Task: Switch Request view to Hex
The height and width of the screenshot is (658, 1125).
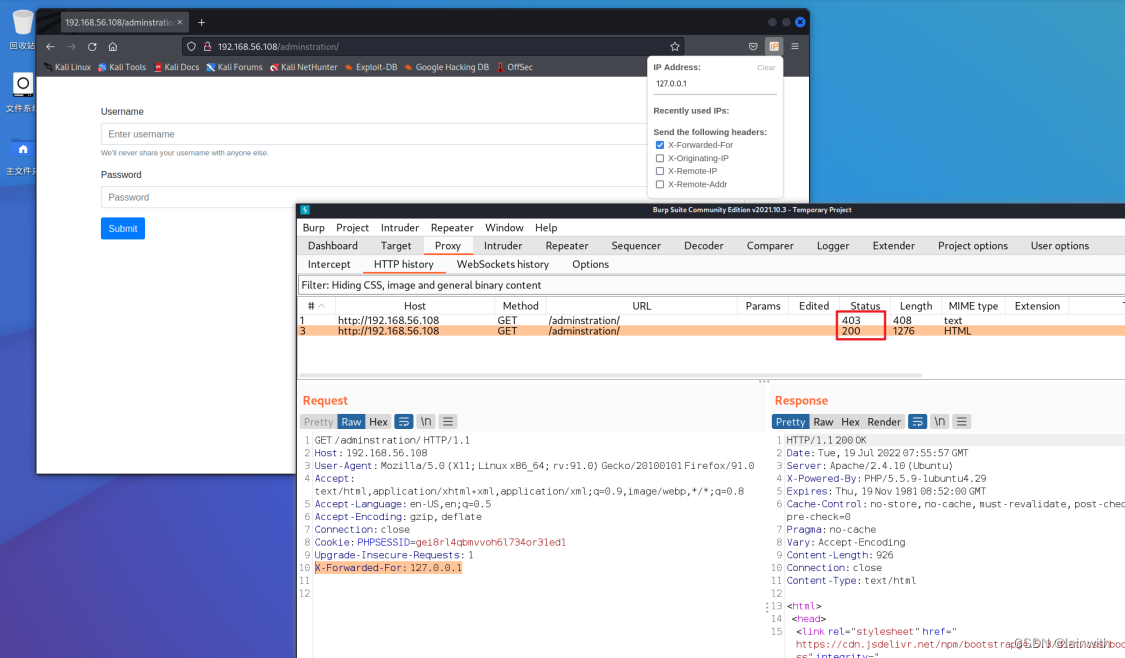Action: pyautogui.click(x=378, y=422)
